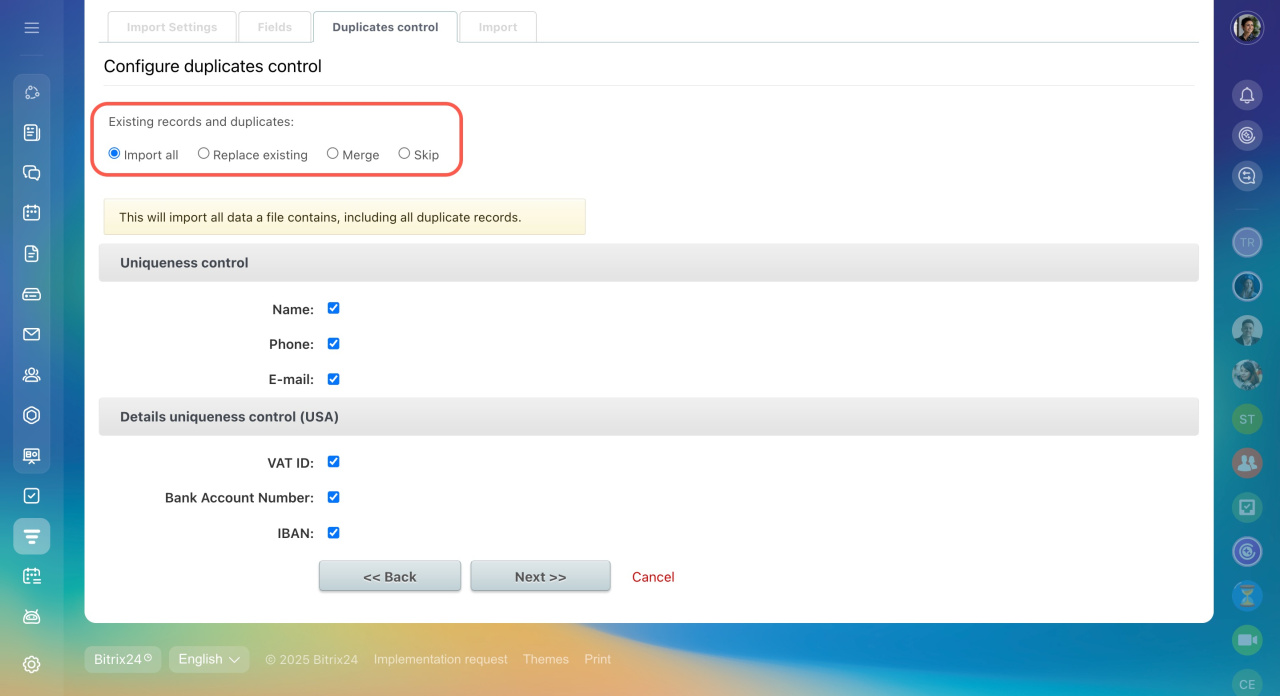Click the spiral icon below the bell
The width and height of the screenshot is (1280, 696).
tap(1247, 135)
